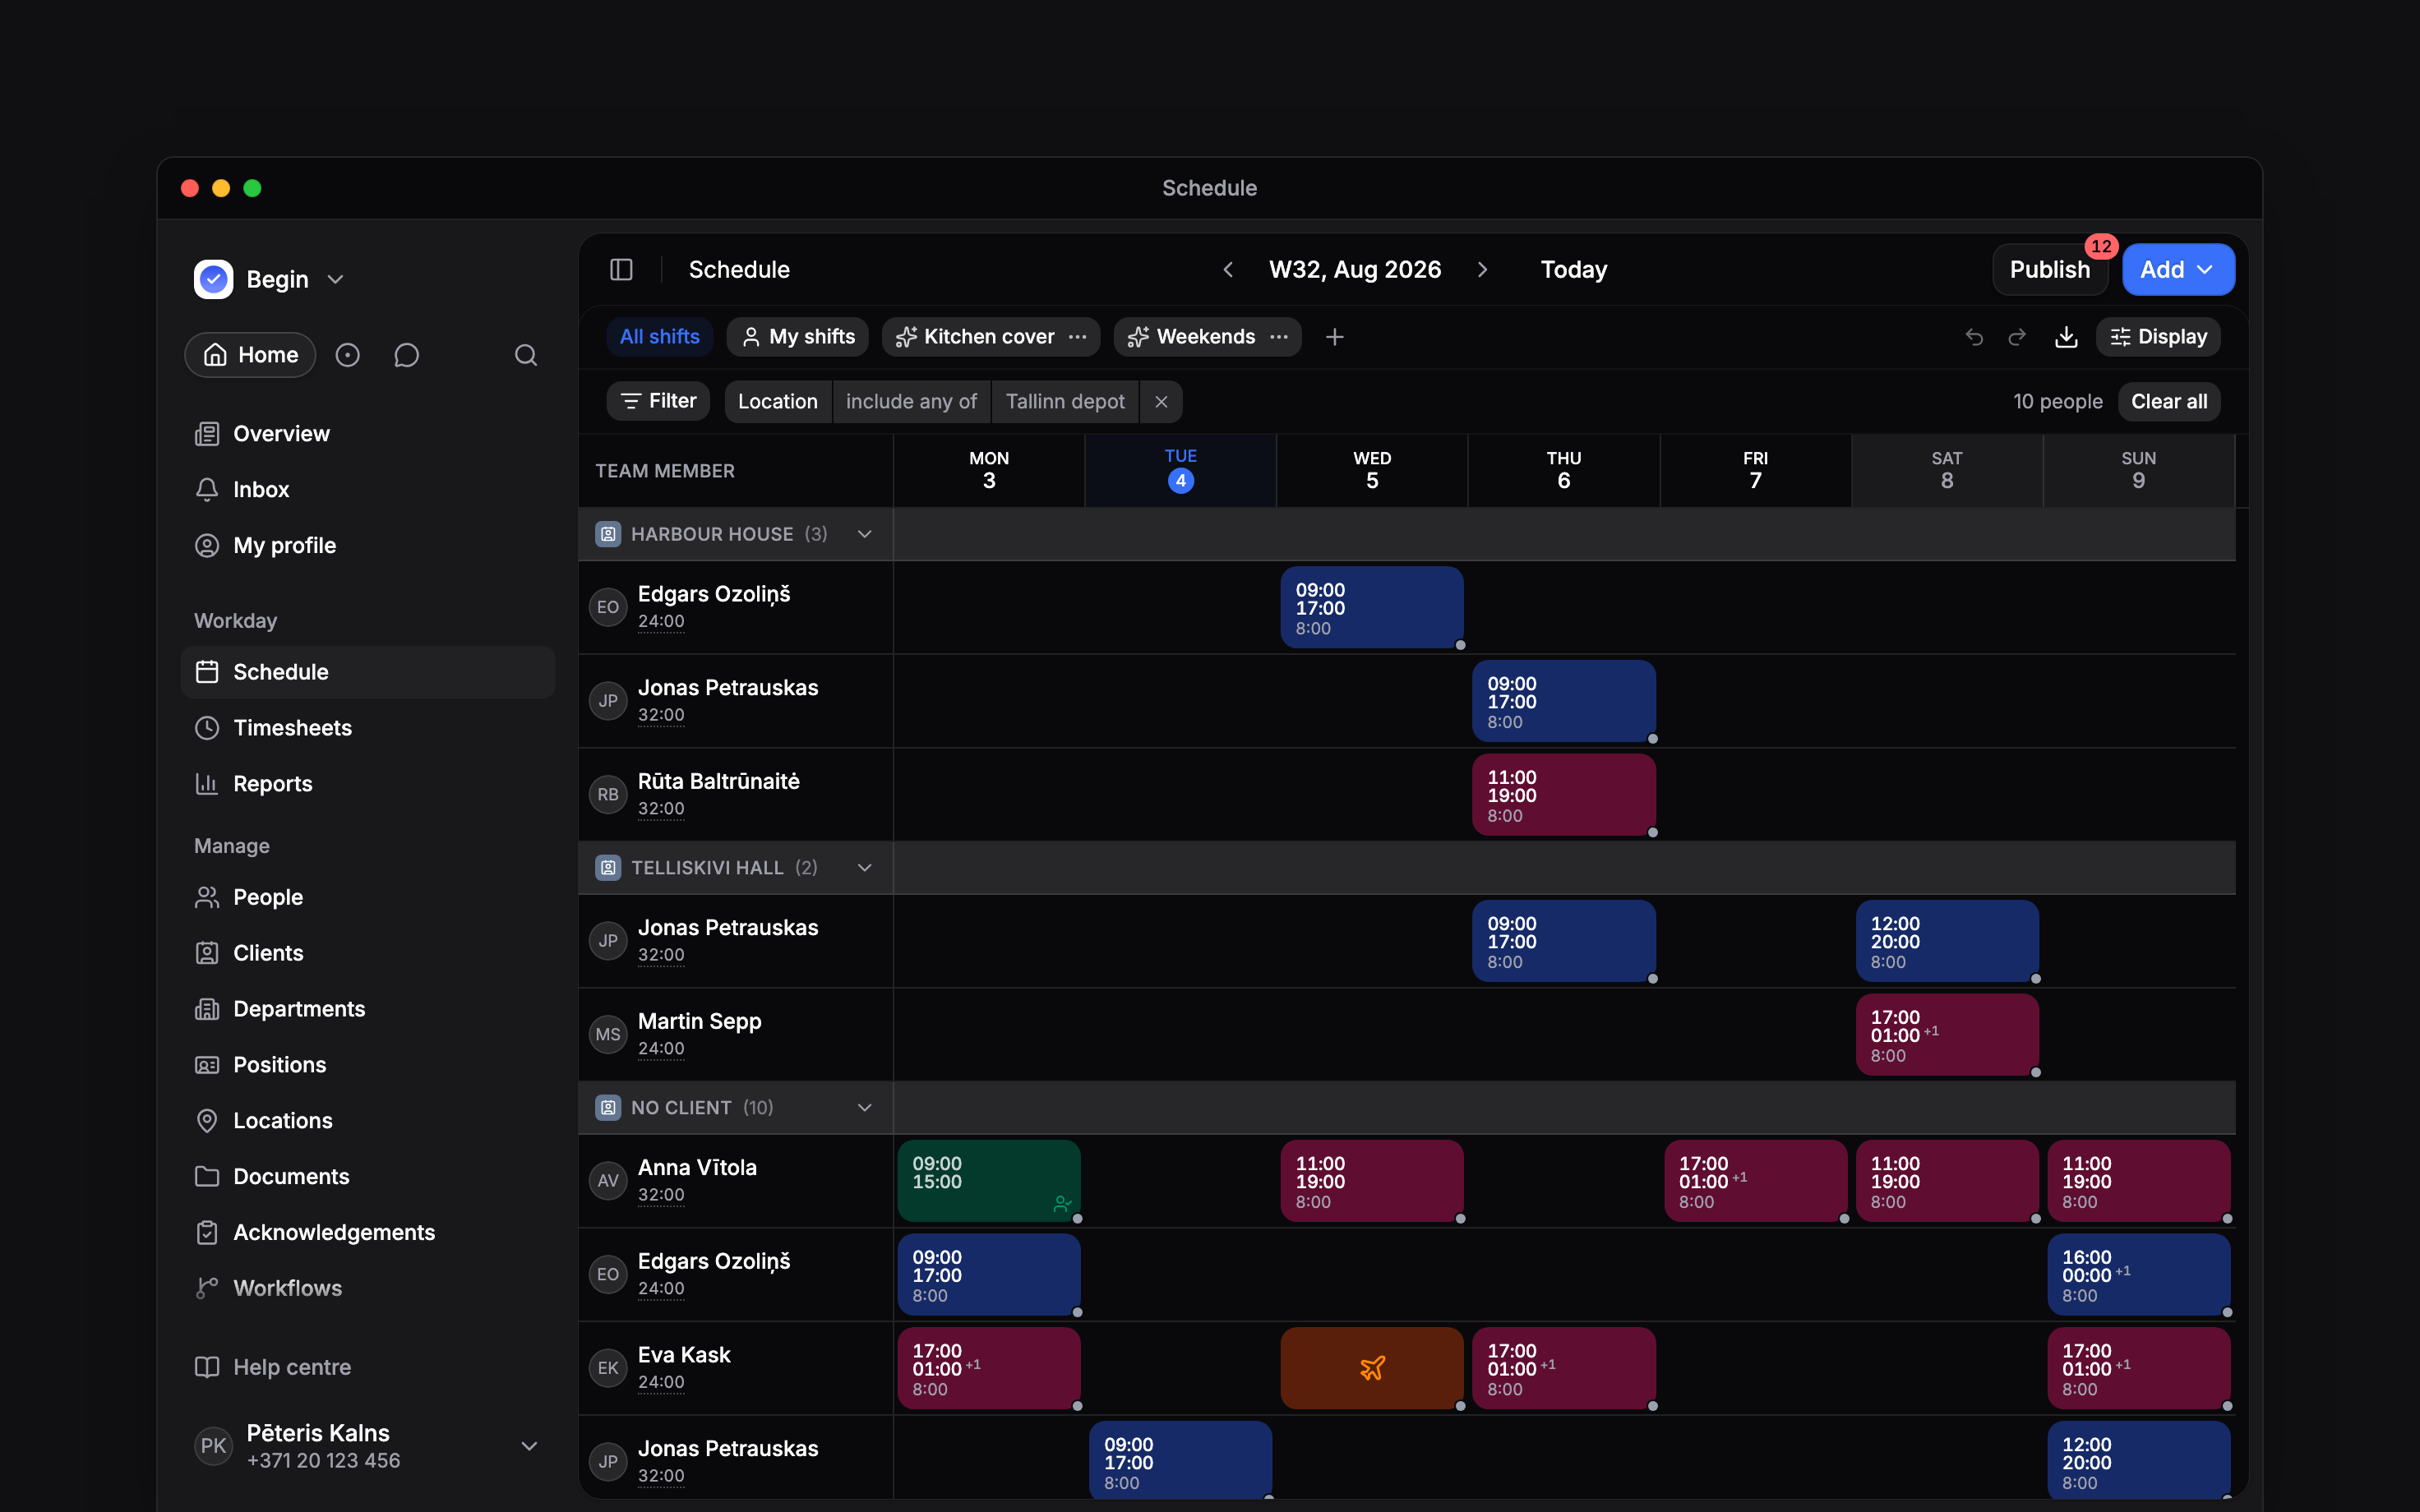Viewport: 2420px width, 1512px height.
Task: Click the Today button
Action: [x=1574, y=270]
